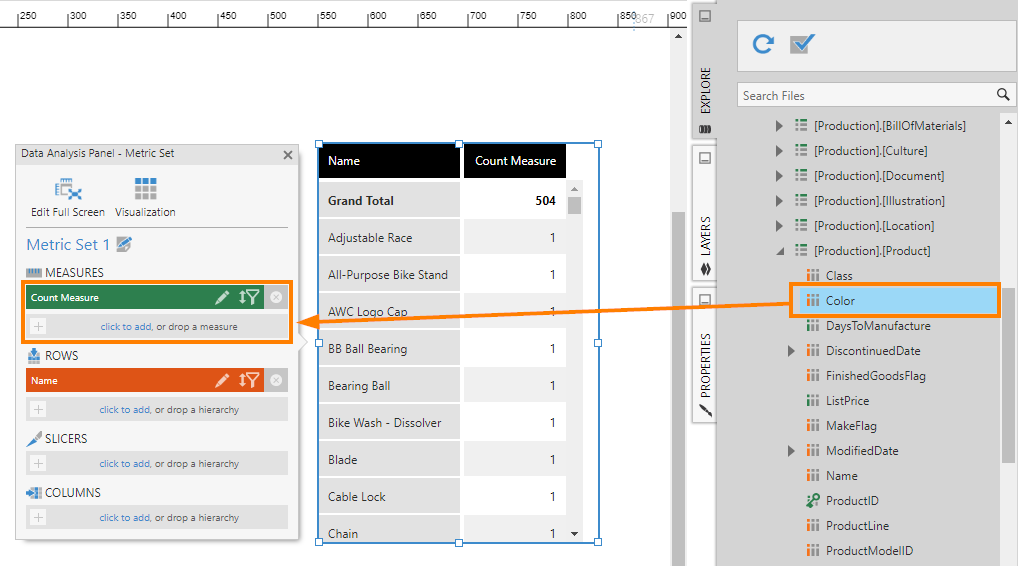Screen dimensions: 1018x566
Task: Edit the Count Measure with the pencil icon
Action: pos(222,297)
